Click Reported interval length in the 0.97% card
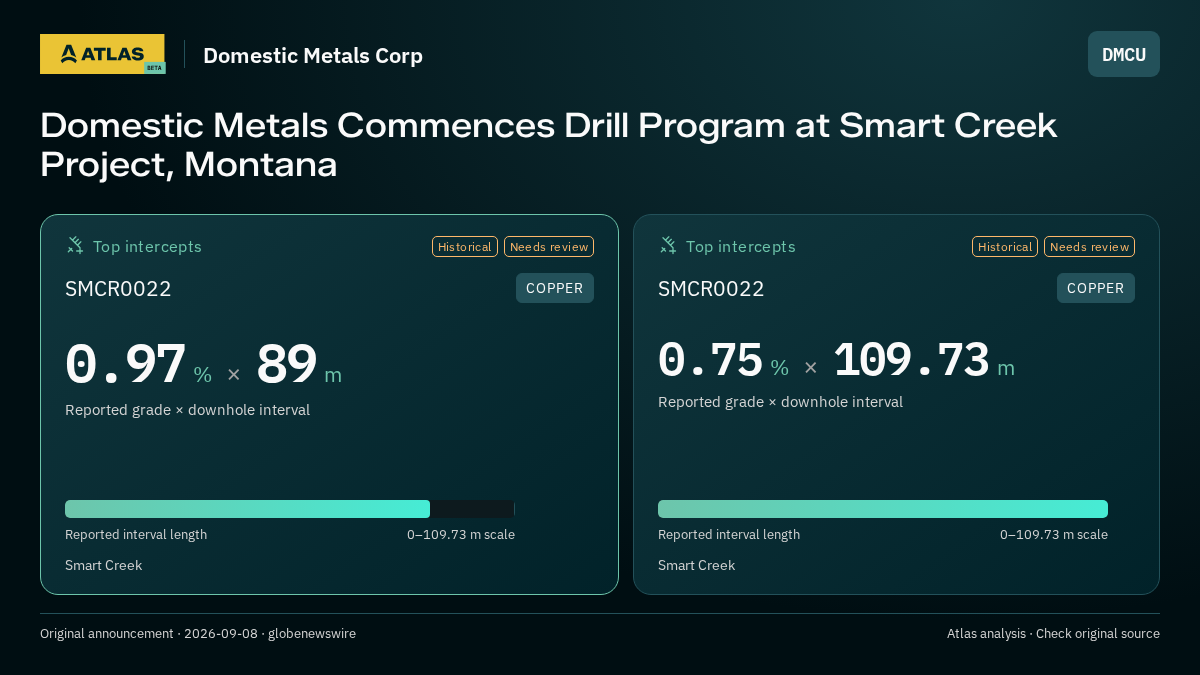Screen dimensions: 1200x675 (136, 534)
